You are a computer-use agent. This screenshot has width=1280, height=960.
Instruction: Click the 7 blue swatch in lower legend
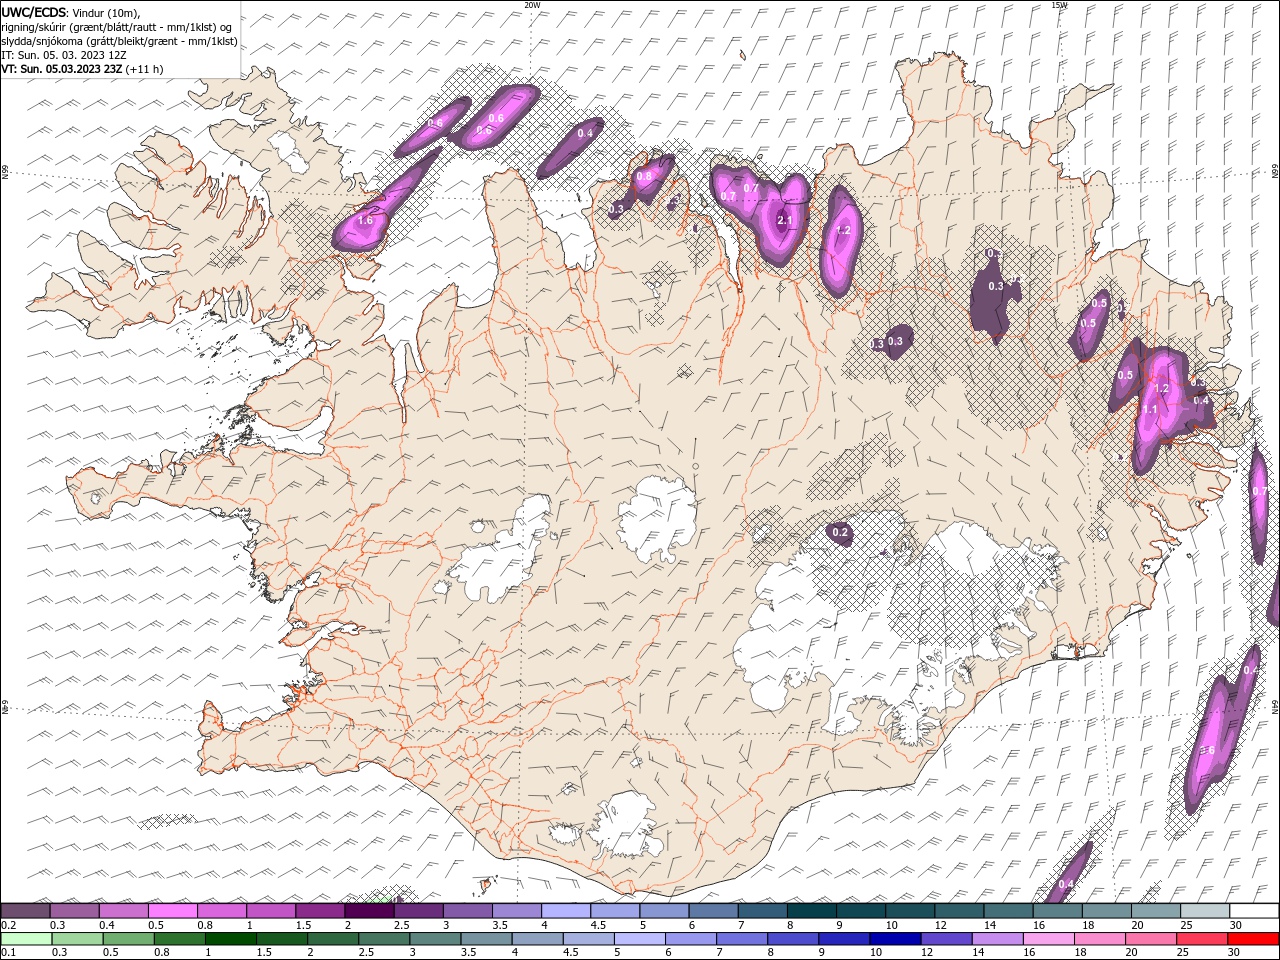pos(740,939)
